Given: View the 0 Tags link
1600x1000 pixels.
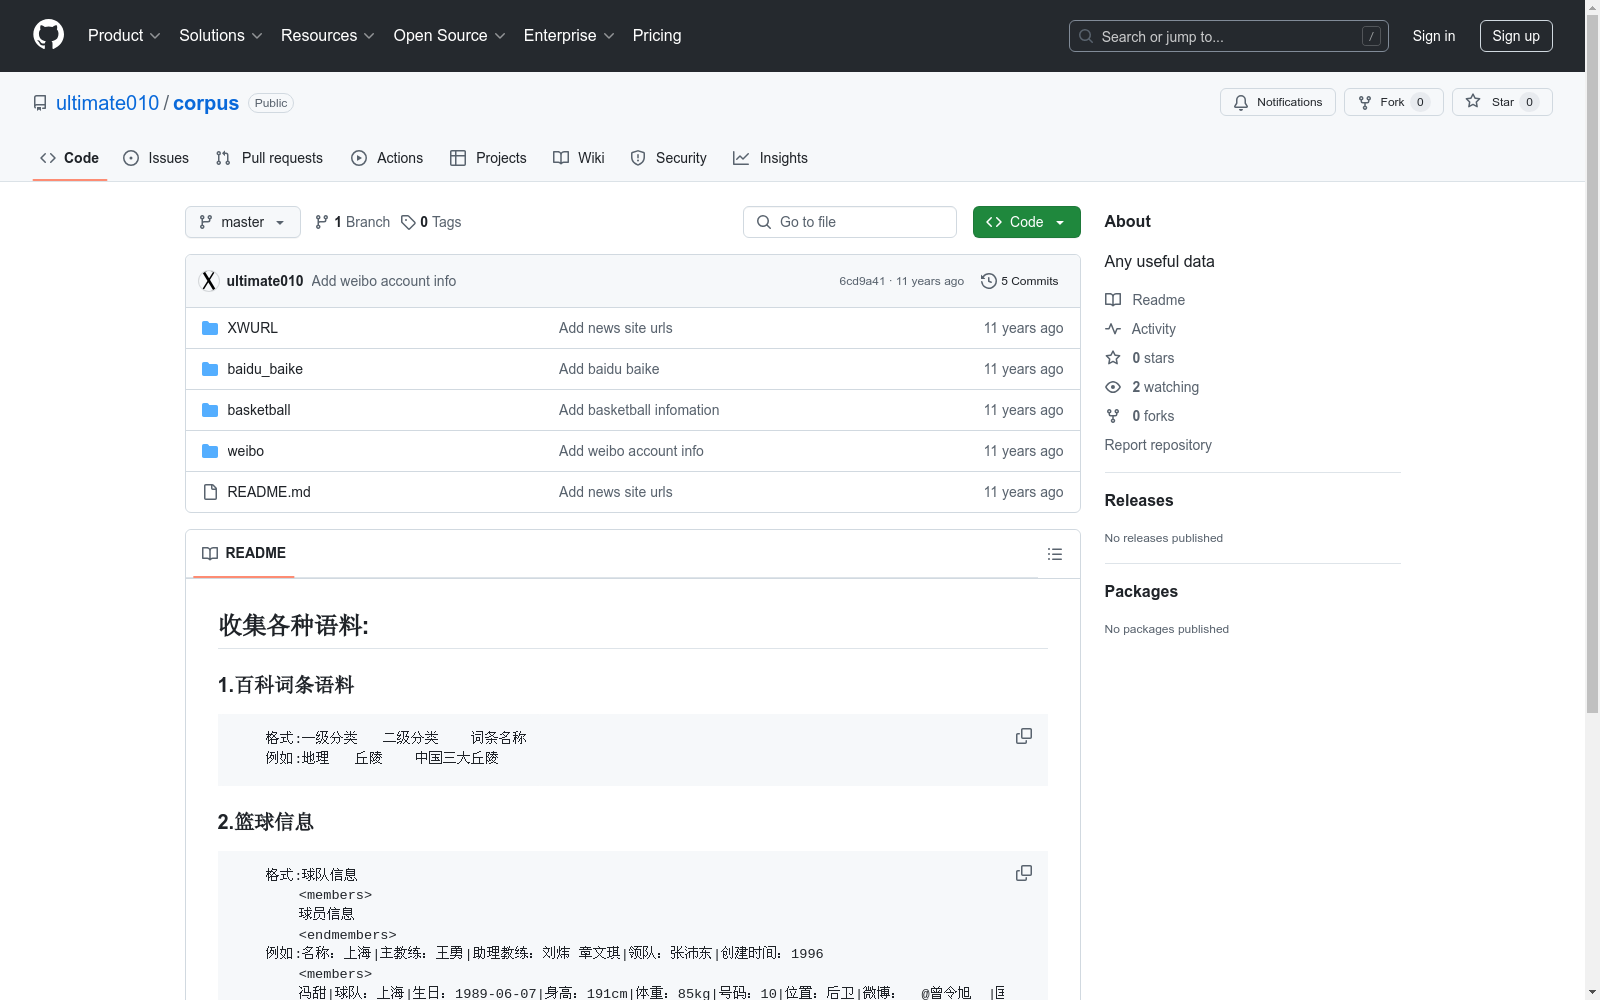Looking at the screenshot, I should (431, 222).
